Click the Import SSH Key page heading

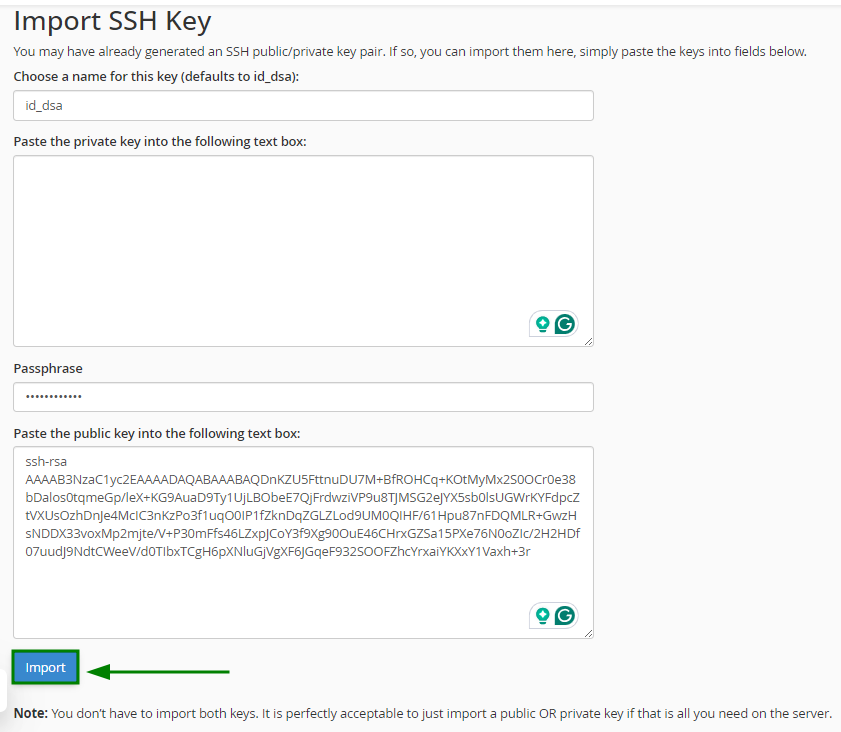112,20
